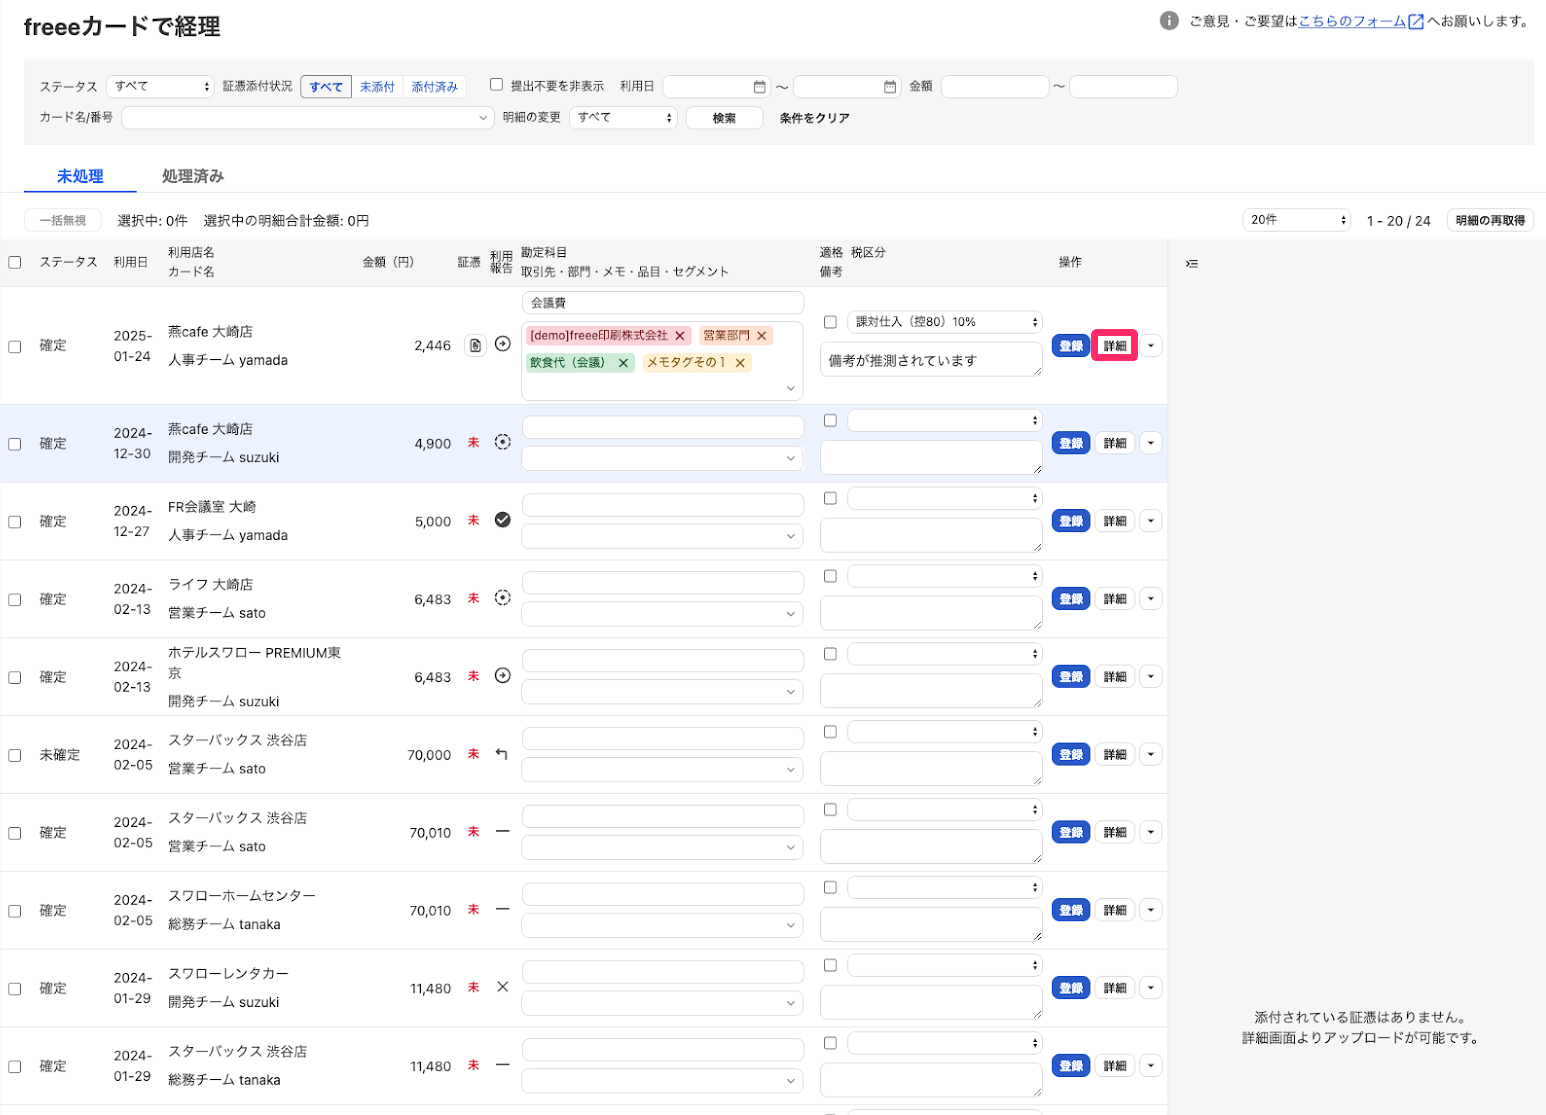
Task: Toggle the select-all header checkbox
Action: point(15,262)
